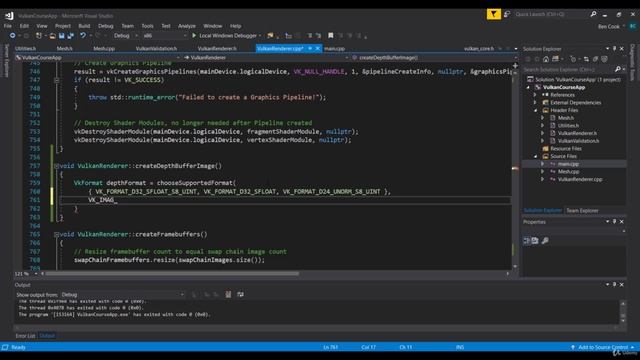
Task: Collapse the VulkanCourseApp project node
Action: pos(529,87)
